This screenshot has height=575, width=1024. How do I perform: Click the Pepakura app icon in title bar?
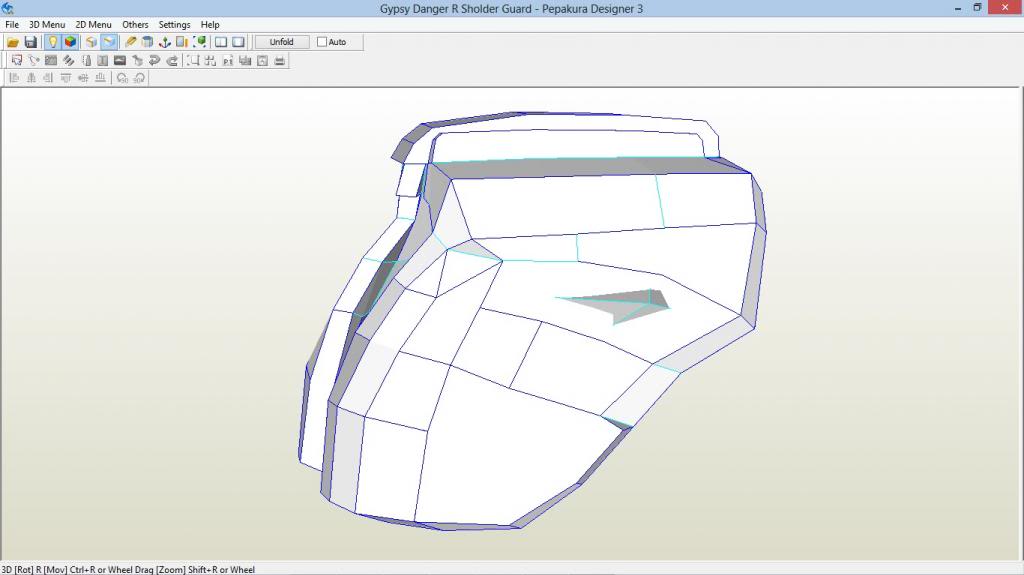click(8, 7)
